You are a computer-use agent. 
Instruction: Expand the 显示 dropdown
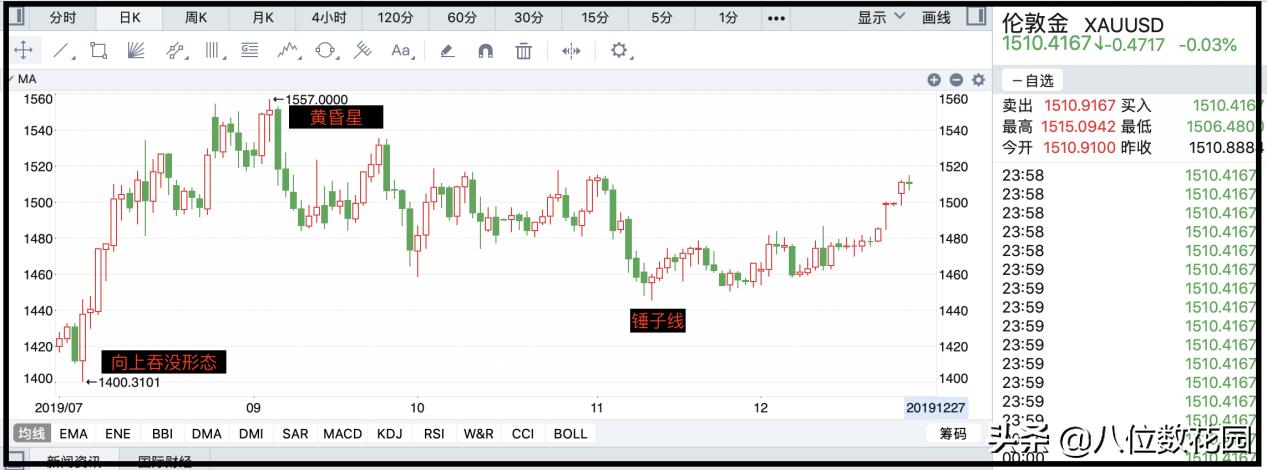click(x=881, y=17)
